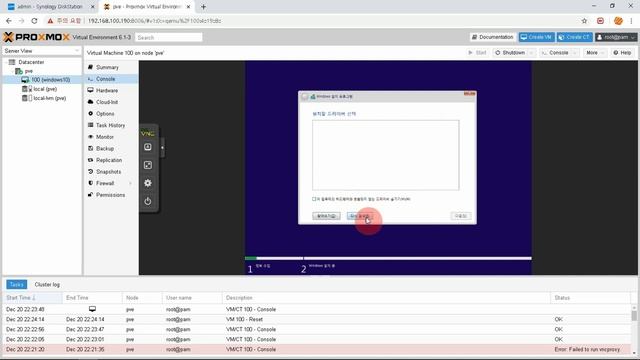Close the Windows setup dialog

(469, 94)
